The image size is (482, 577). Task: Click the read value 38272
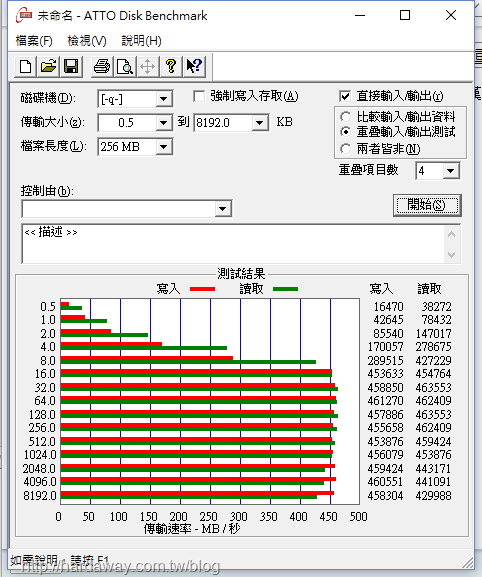tap(436, 307)
